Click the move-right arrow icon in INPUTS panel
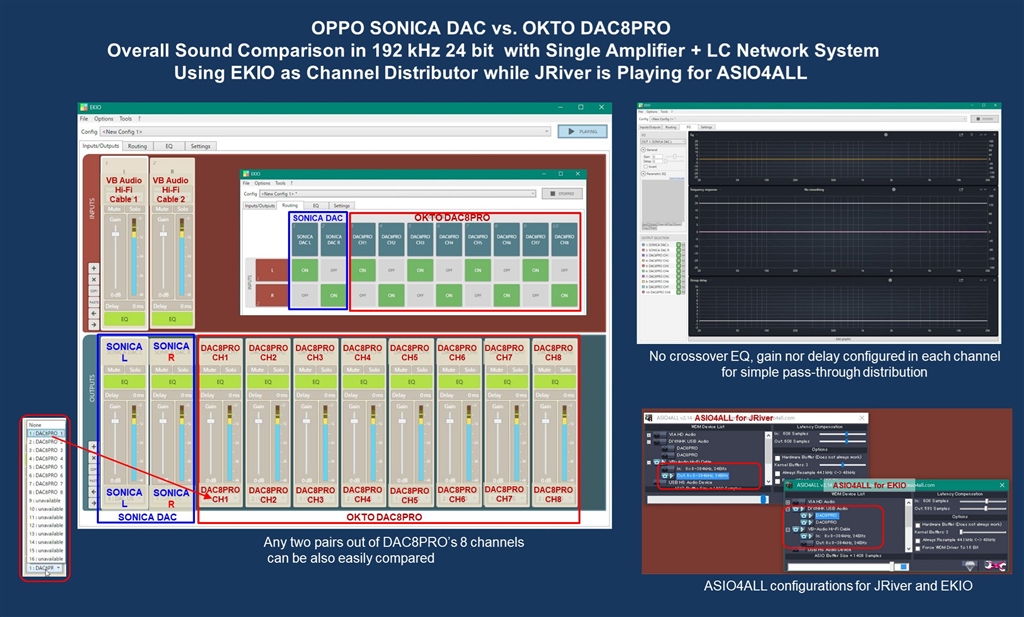 tap(93, 324)
